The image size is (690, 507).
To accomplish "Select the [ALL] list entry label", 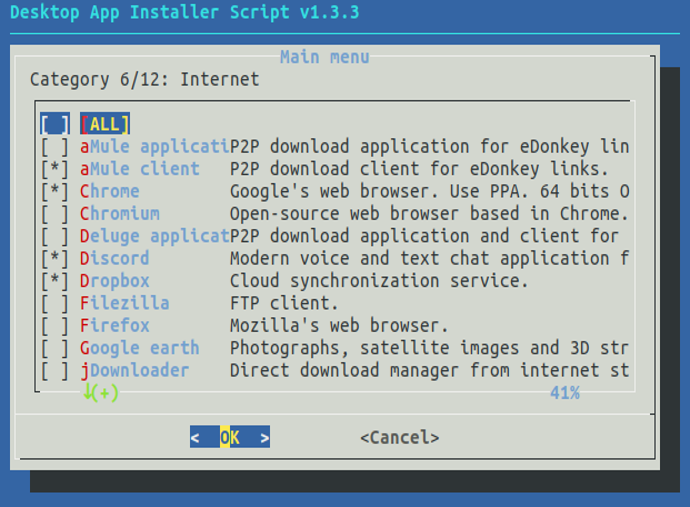I will (x=105, y=124).
